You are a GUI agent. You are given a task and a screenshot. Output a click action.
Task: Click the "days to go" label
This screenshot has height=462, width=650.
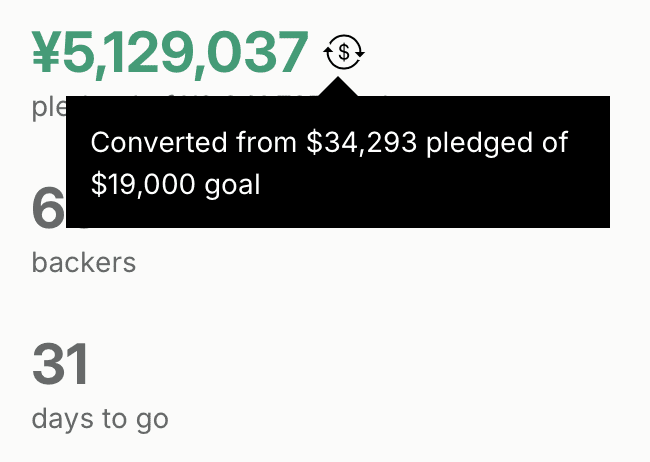tap(100, 418)
